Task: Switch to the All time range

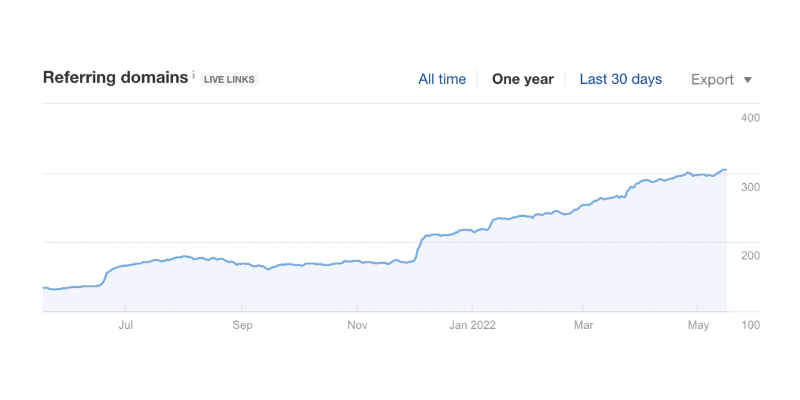Action: [442, 80]
